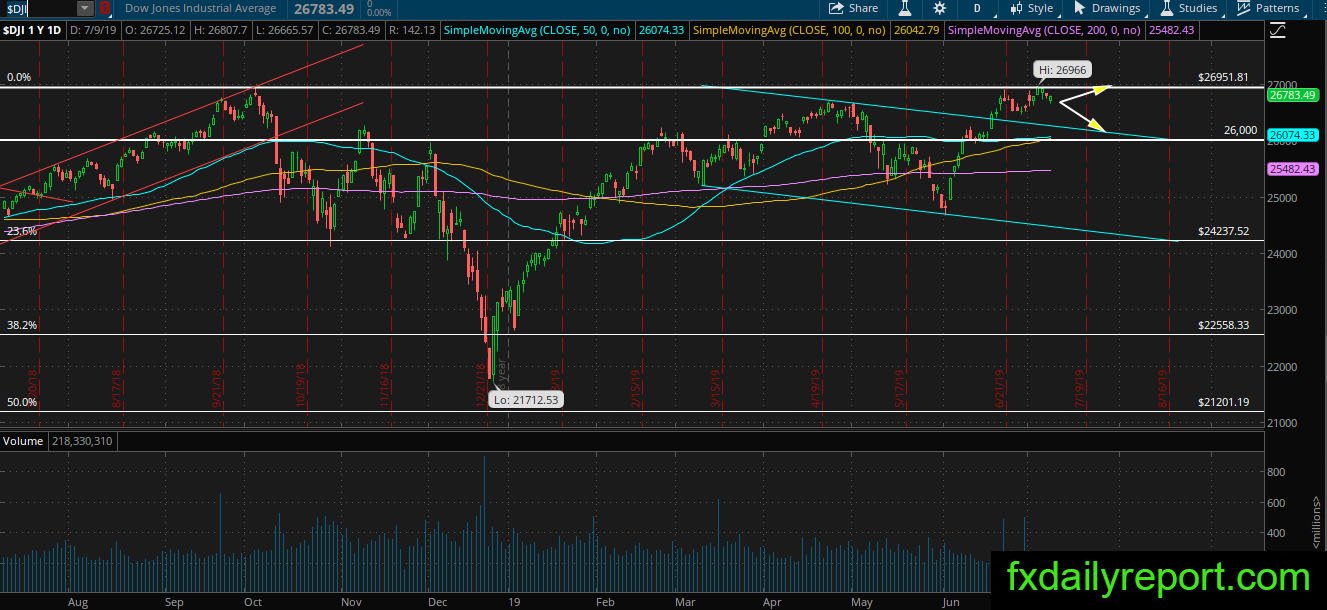1327x610 pixels.
Task: Click the $DJI symbol input field
Action: coord(39,8)
